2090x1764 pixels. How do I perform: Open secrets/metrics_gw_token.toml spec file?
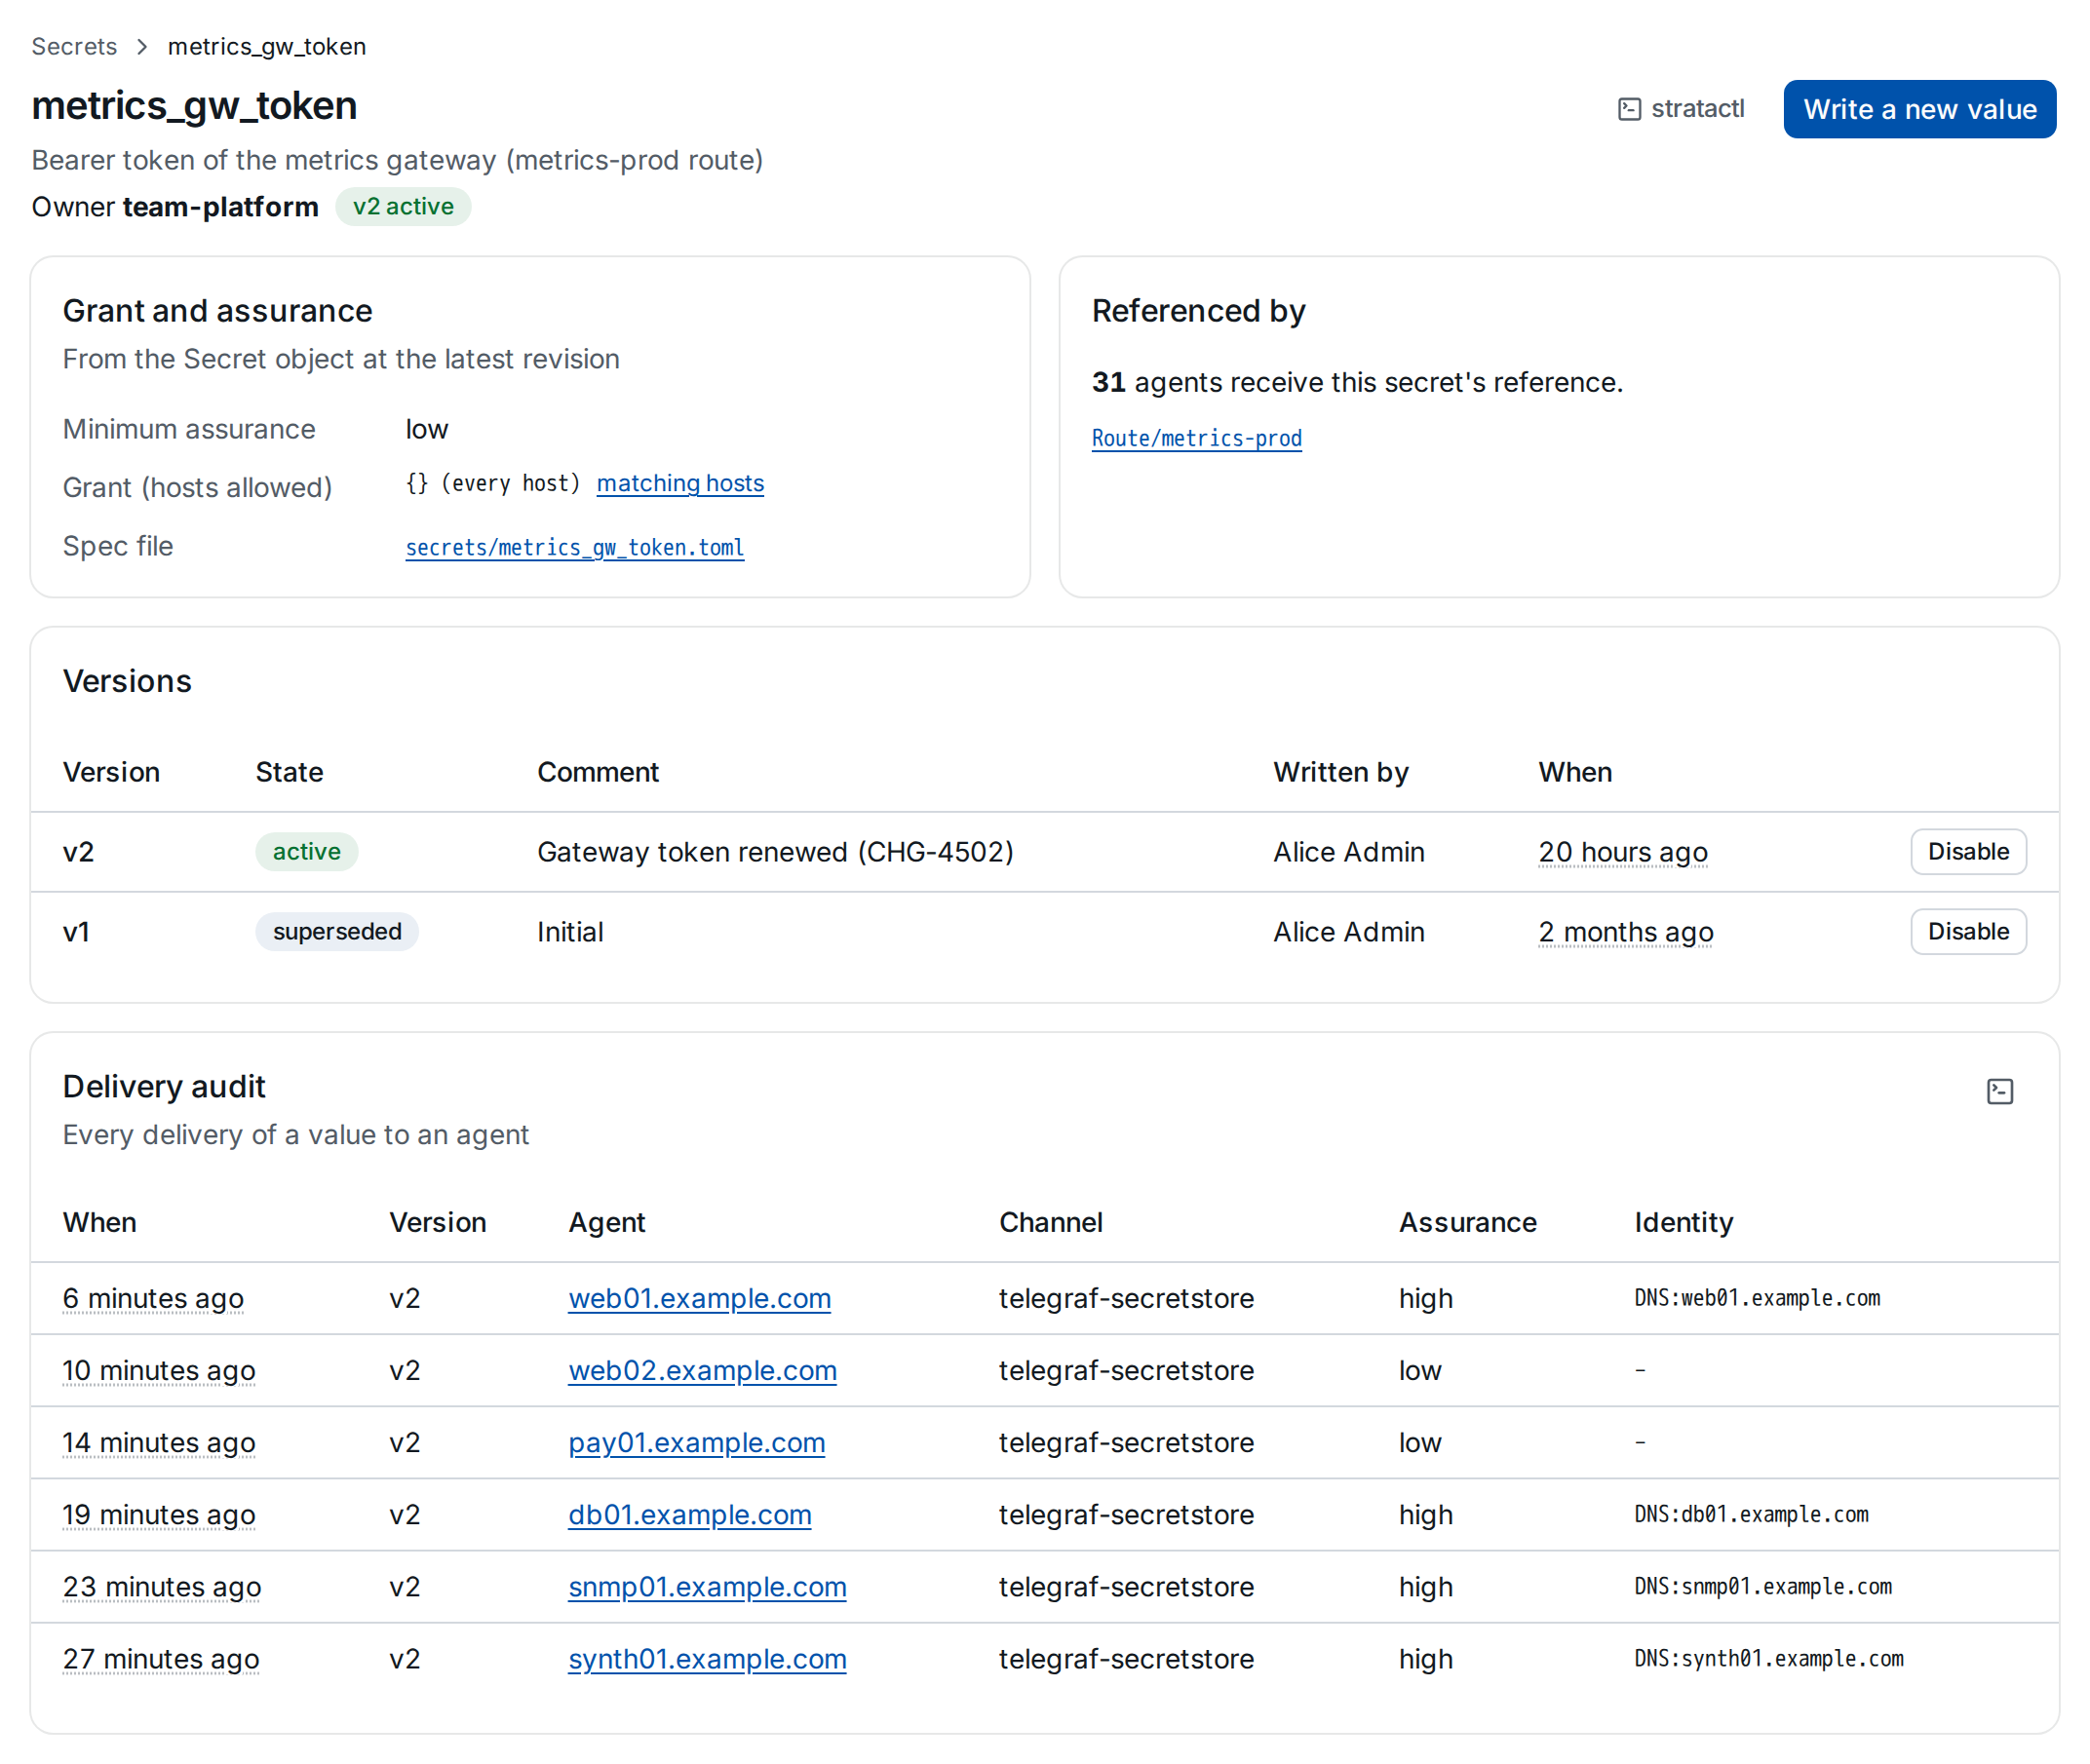pos(574,547)
